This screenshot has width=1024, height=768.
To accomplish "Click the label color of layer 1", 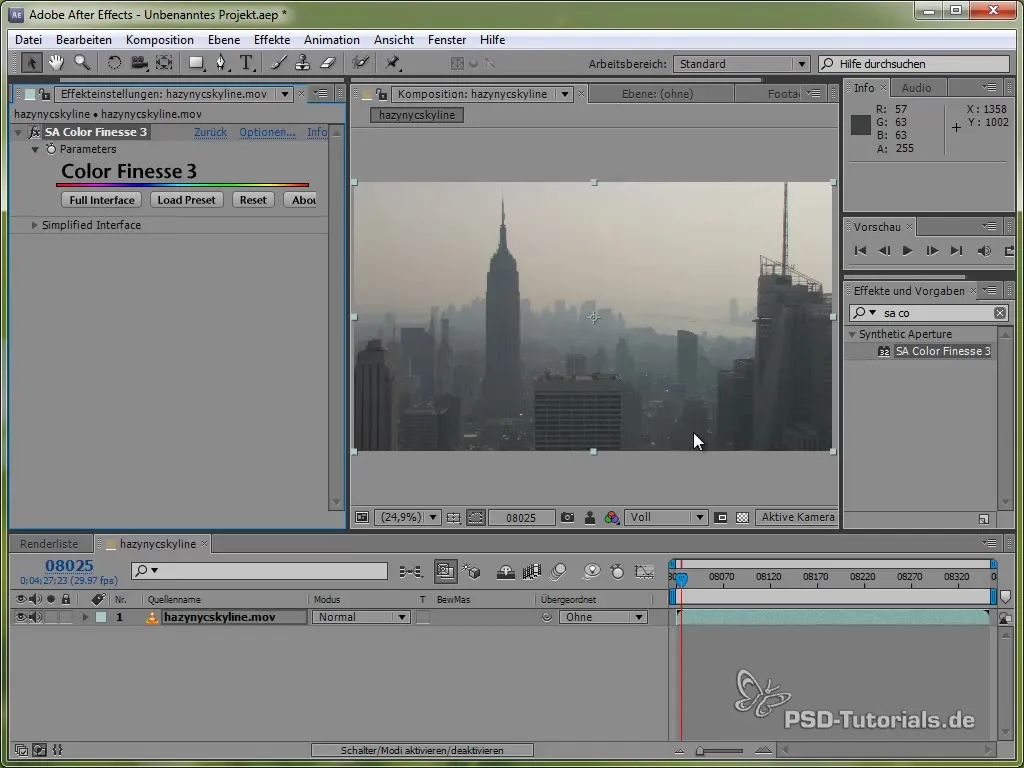I will tap(101, 617).
